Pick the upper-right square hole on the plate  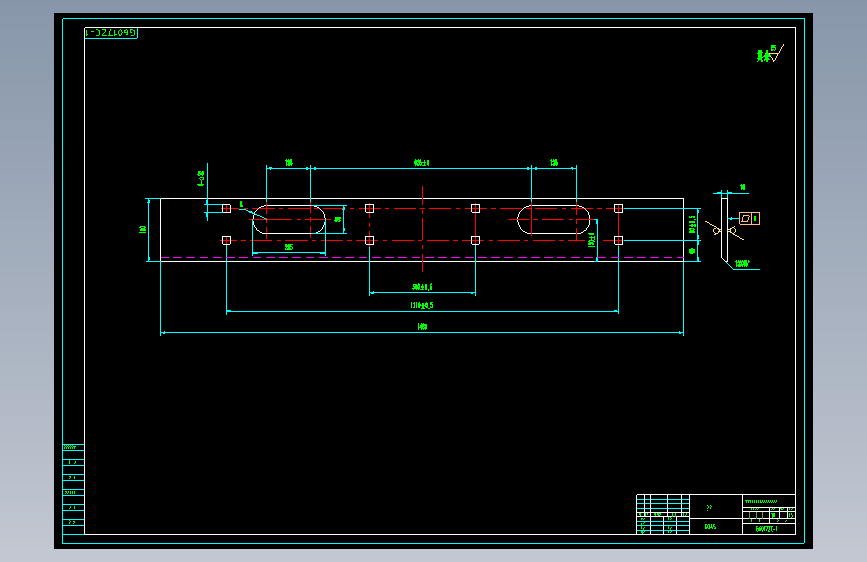point(618,209)
